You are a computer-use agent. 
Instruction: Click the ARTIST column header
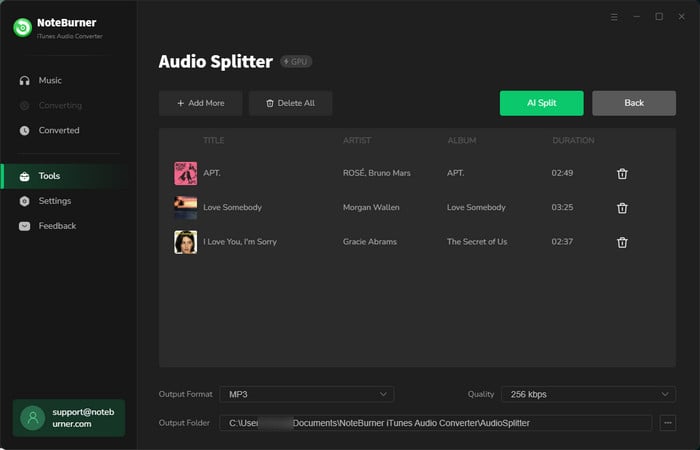(x=357, y=141)
